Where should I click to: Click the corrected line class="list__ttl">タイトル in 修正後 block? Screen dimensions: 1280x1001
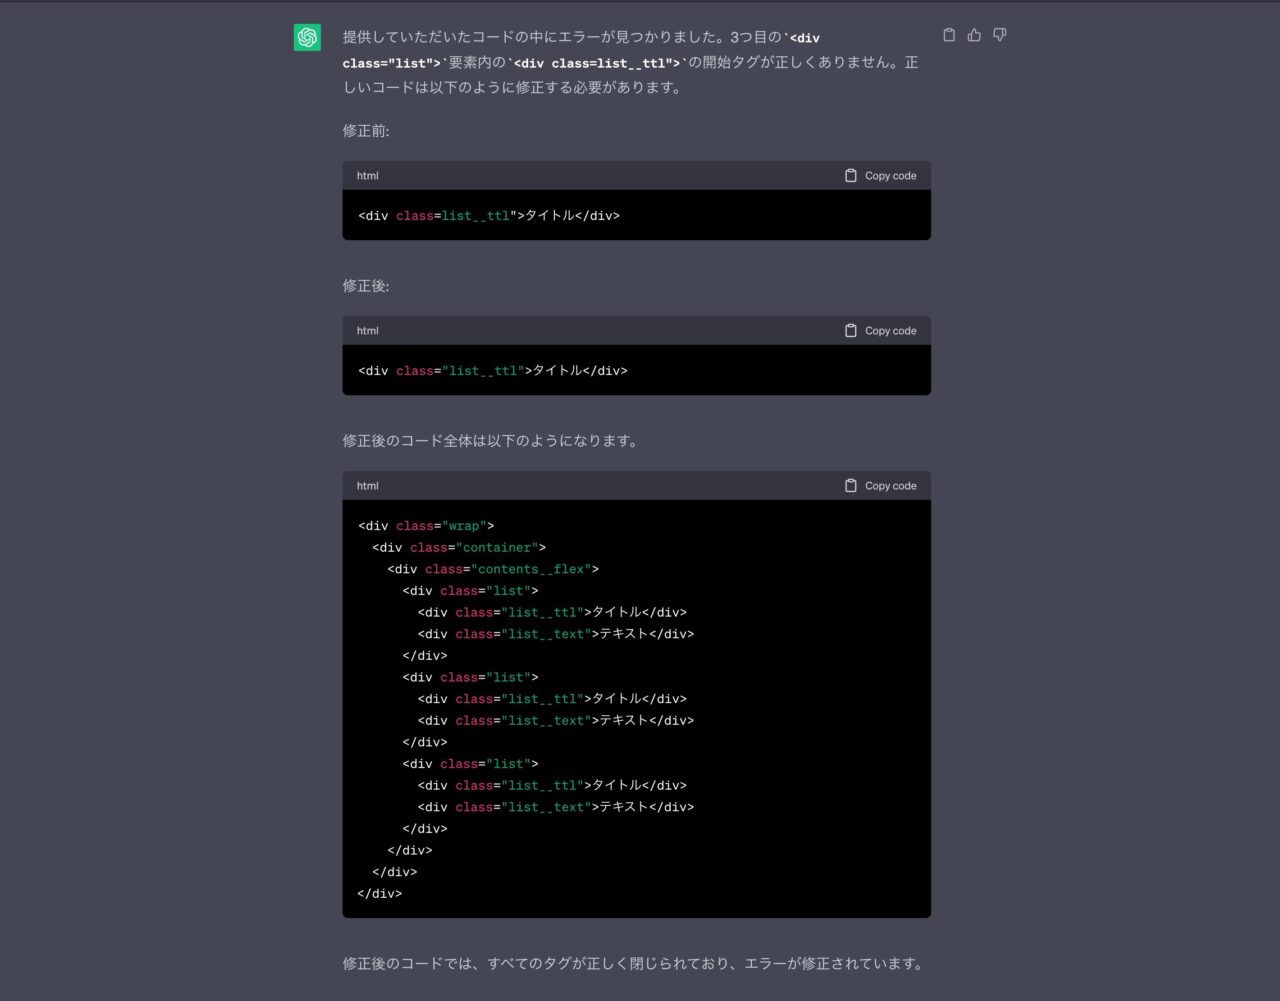(493, 370)
